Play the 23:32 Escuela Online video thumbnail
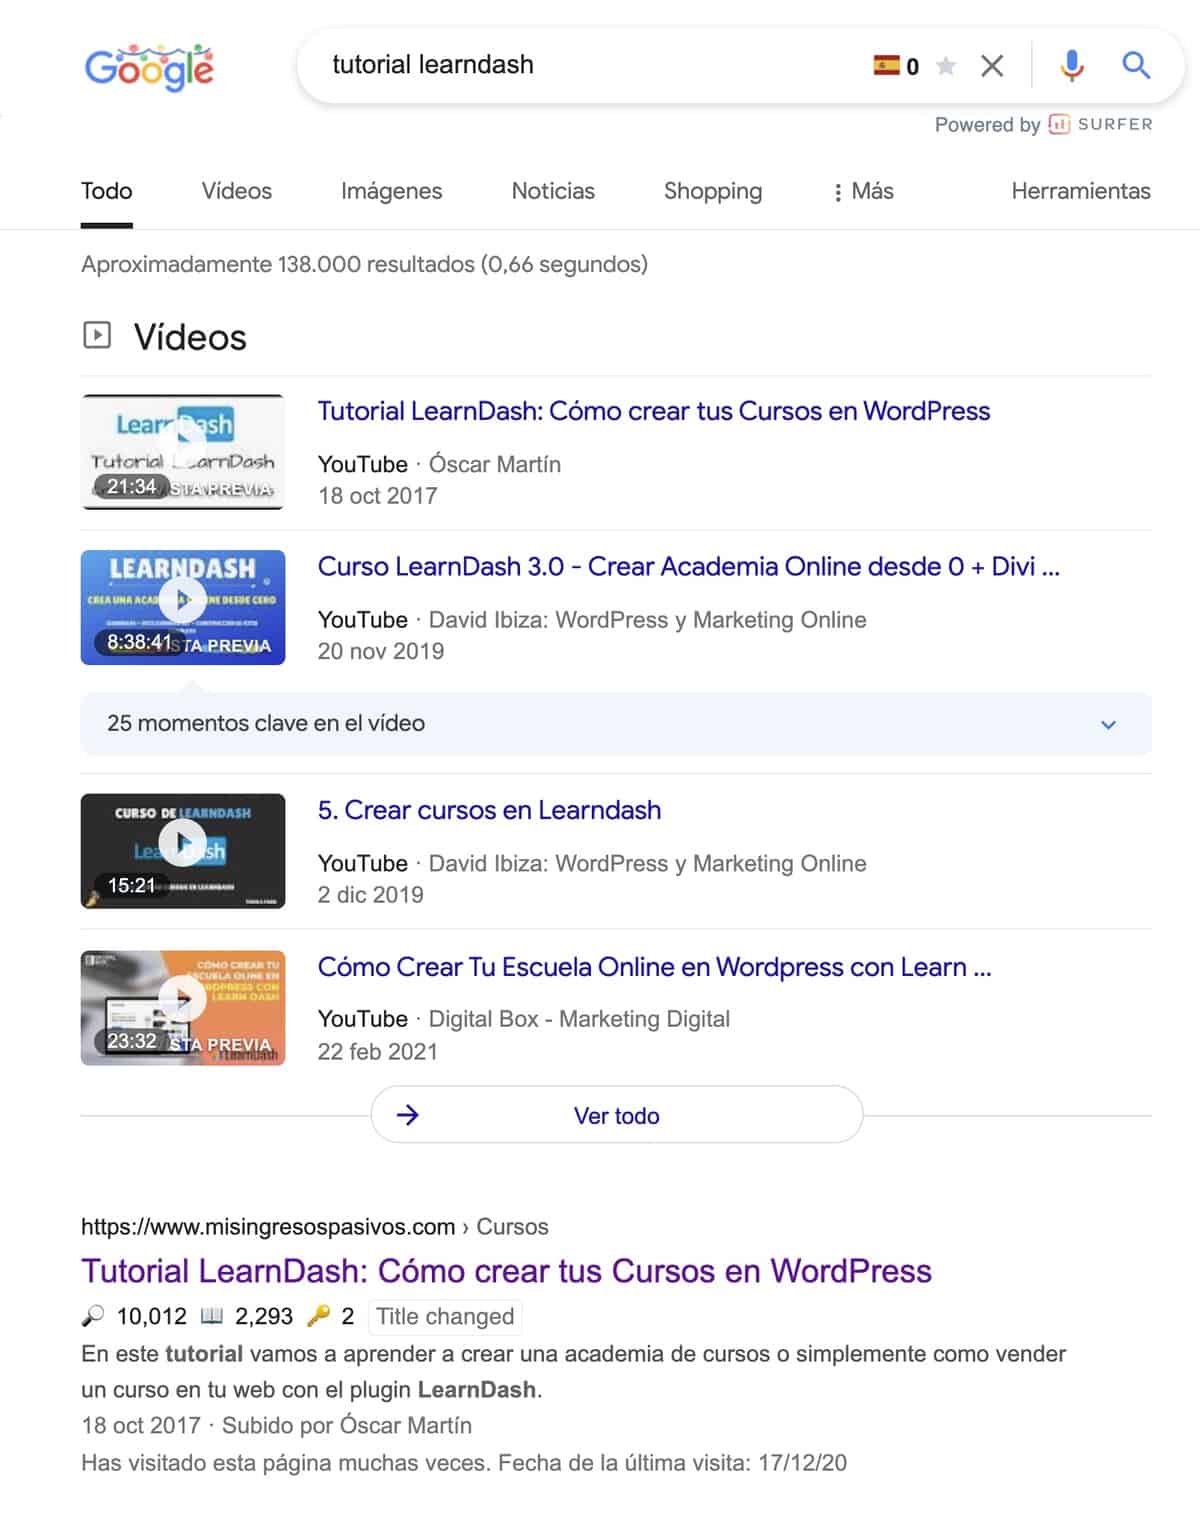The height and width of the screenshot is (1529, 1200). [x=183, y=1007]
